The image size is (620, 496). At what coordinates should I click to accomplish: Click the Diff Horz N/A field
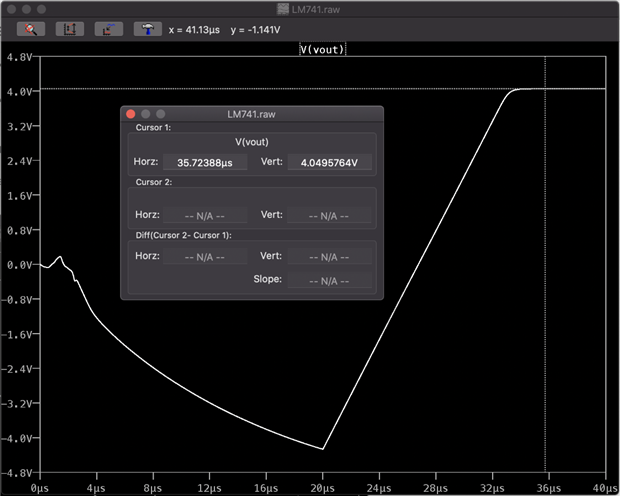click(x=204, y=257)
